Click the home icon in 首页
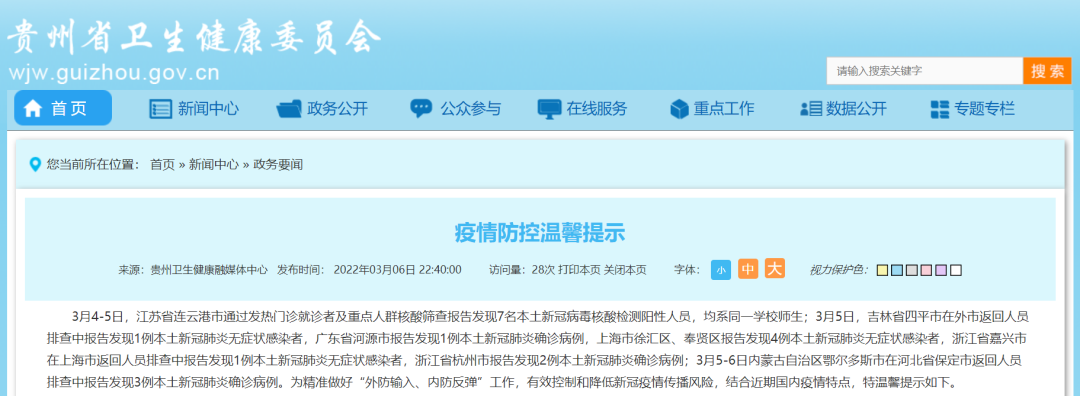The width and height of the screenshot is (1080, 396). 33,108
